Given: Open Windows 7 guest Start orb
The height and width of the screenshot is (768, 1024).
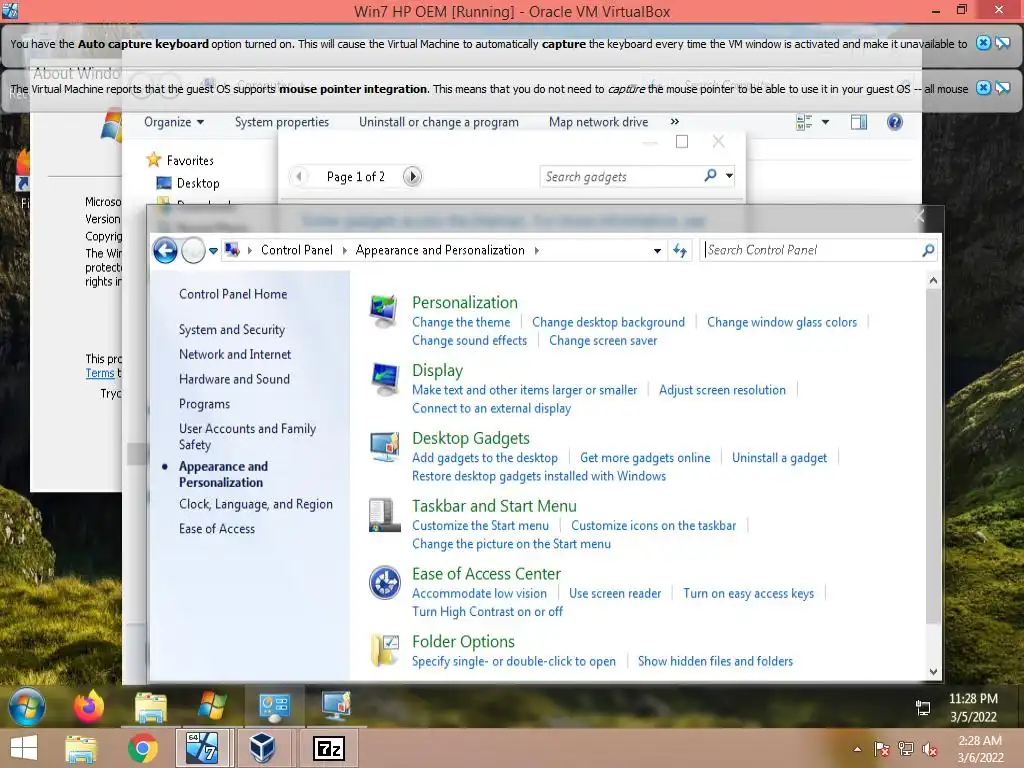Looking at the screenshot, I should point(27,707).
